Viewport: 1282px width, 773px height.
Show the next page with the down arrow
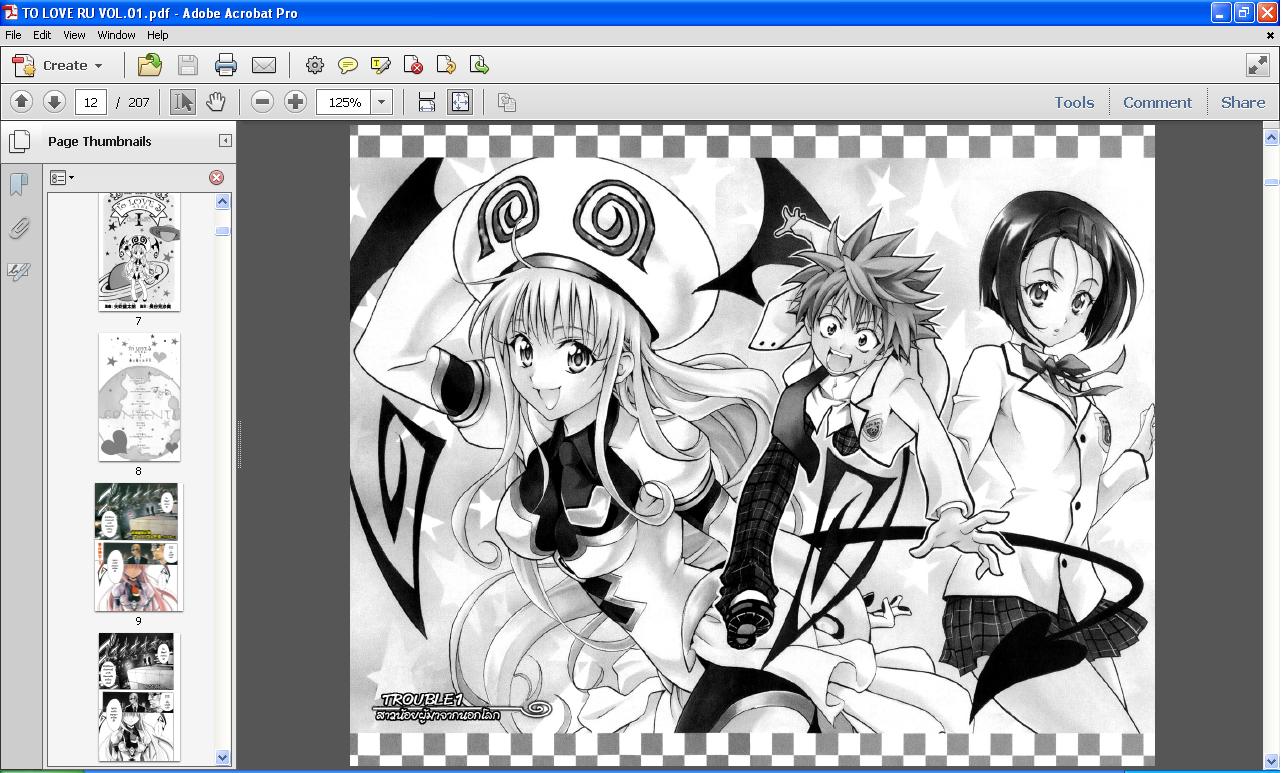(x=54, y=102)
